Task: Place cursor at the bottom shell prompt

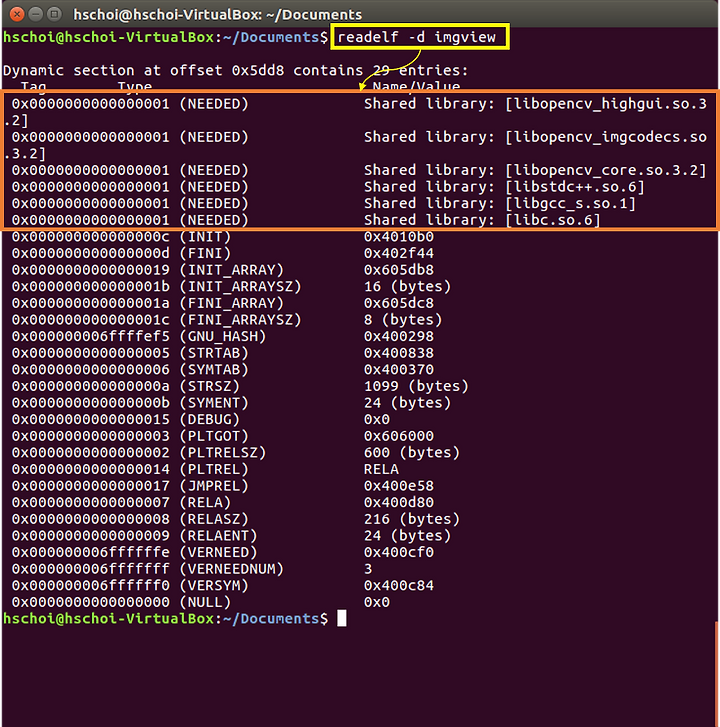Action: click(342, 619)
